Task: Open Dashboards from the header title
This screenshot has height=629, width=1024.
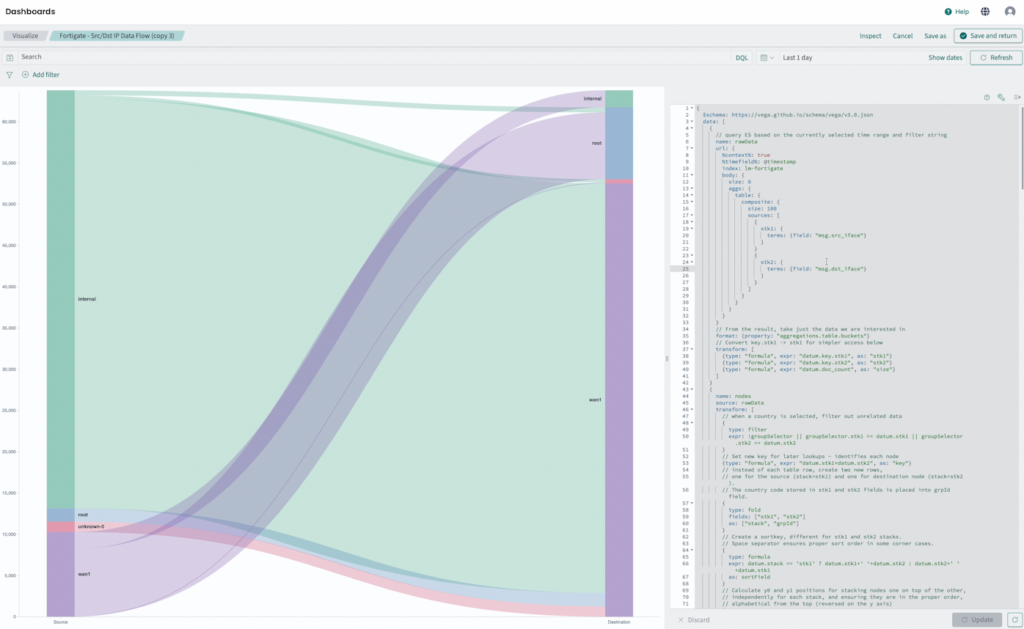Action: (x=30, y=12)
